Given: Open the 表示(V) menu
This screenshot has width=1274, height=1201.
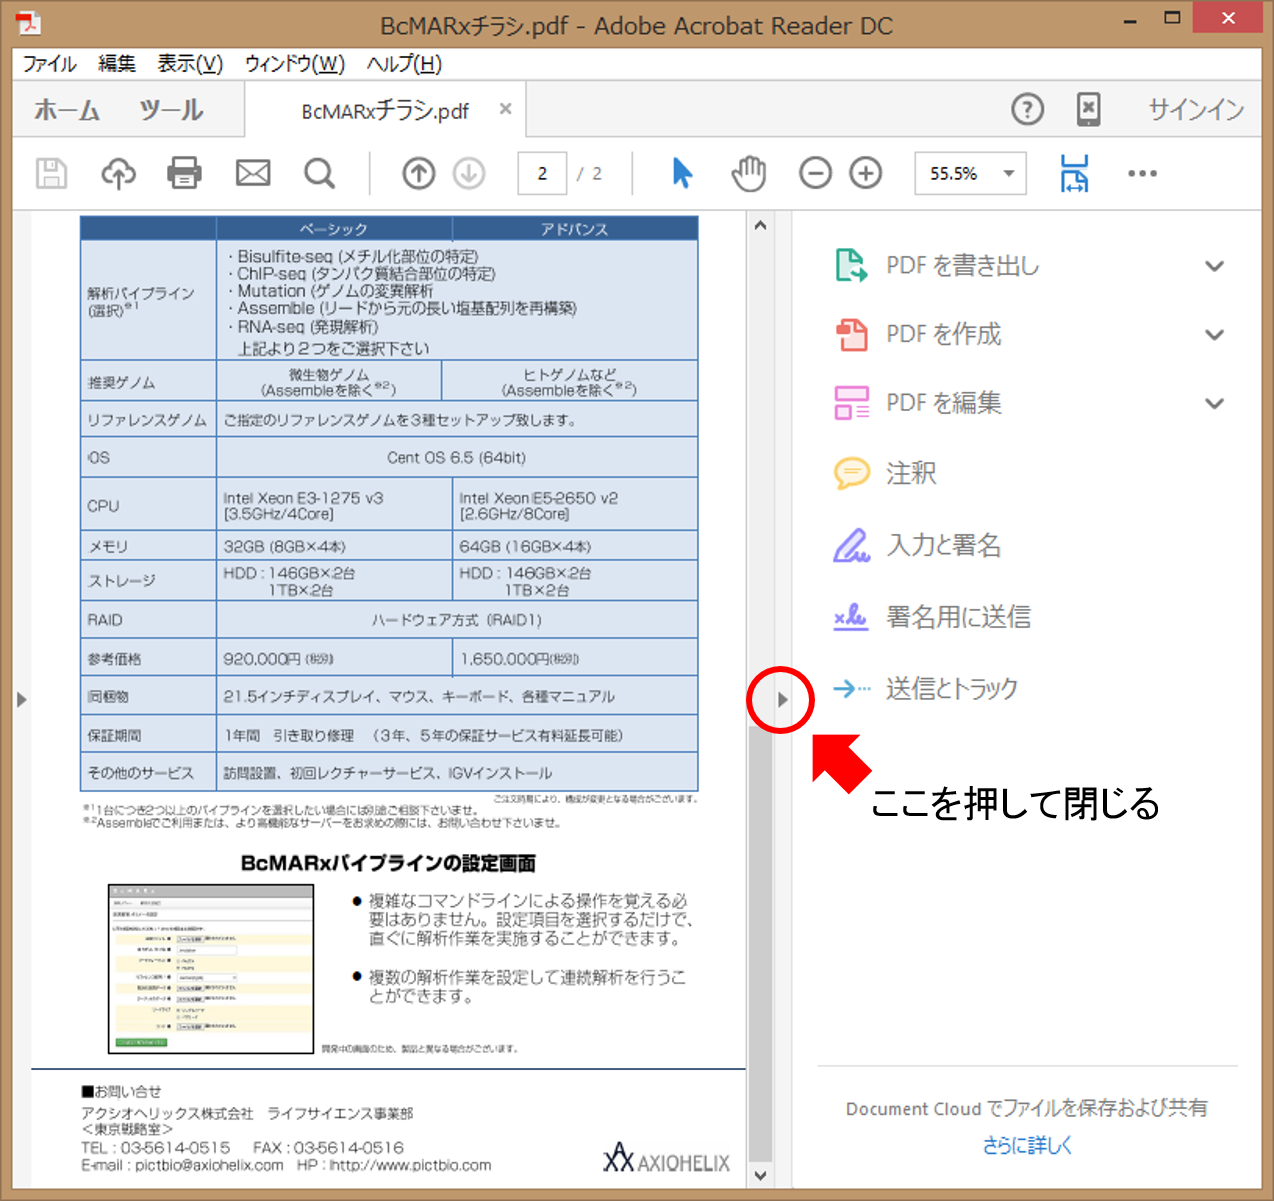Looking at the screenshot, I should pyautogui.click(x=190, y=64).
